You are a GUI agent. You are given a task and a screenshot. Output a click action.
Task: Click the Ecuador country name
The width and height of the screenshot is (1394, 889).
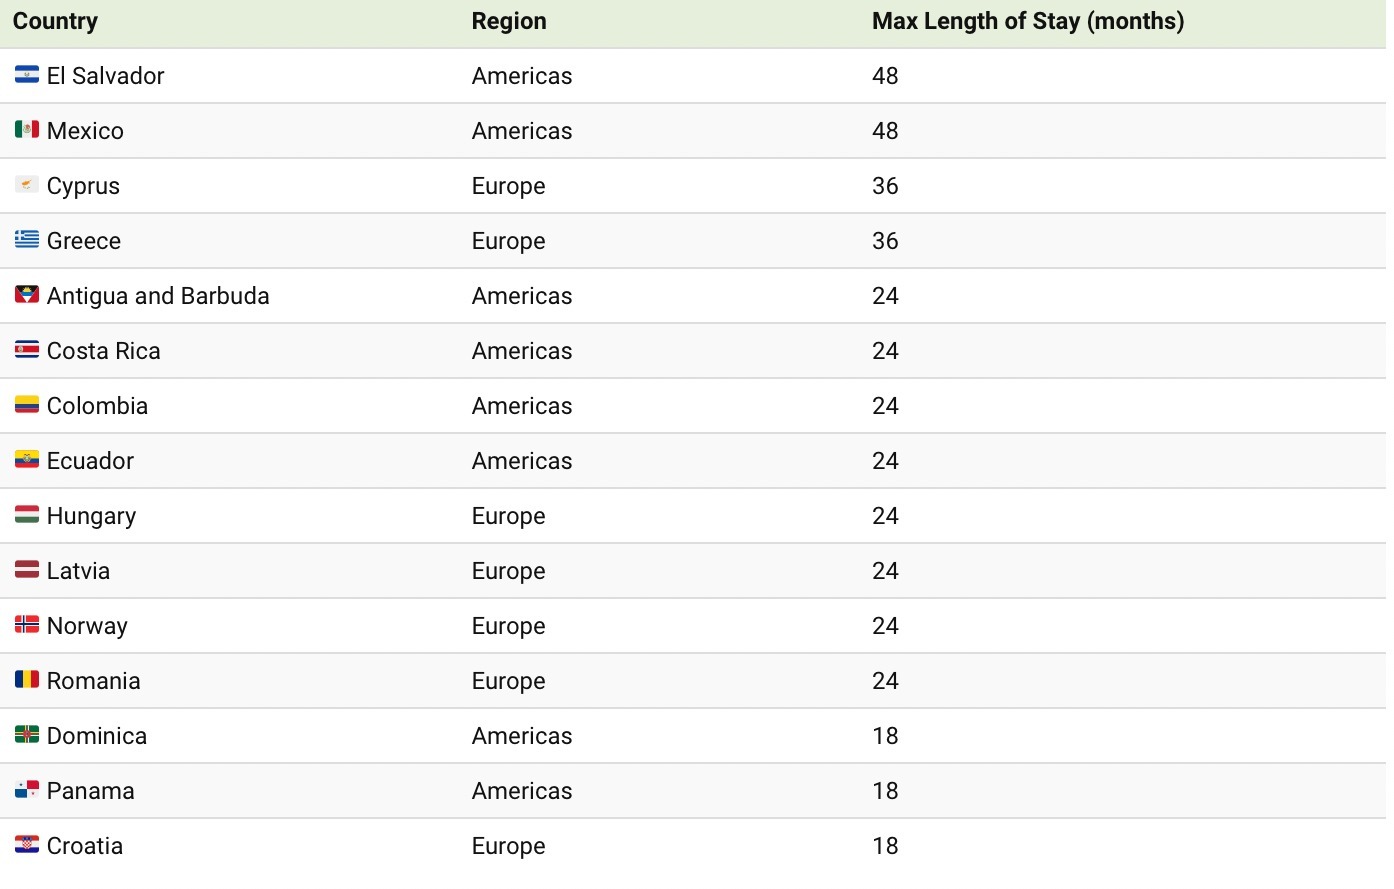90,461
